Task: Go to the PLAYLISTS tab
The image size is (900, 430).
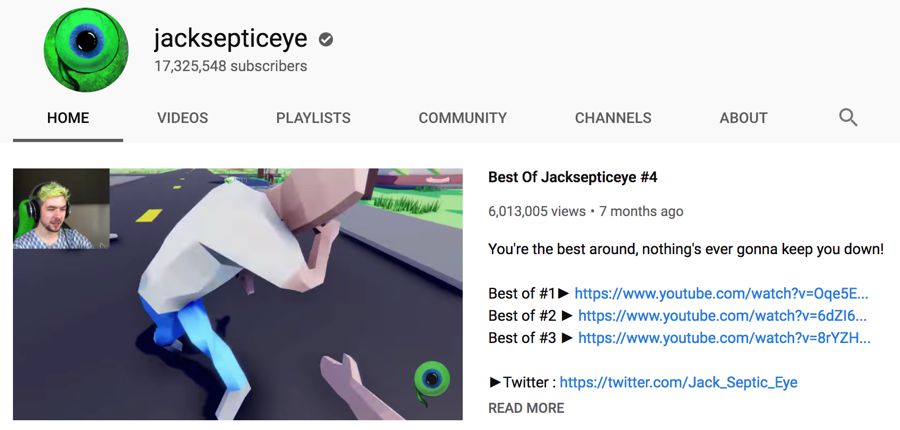Action: [x=313, y=118]
